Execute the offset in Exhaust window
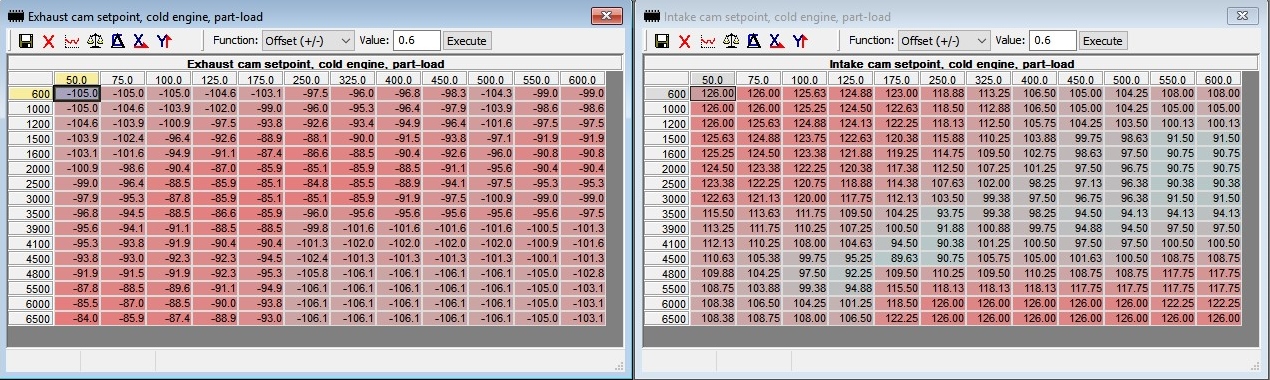This screenshot has width=1270, height=380. (467, 41)
